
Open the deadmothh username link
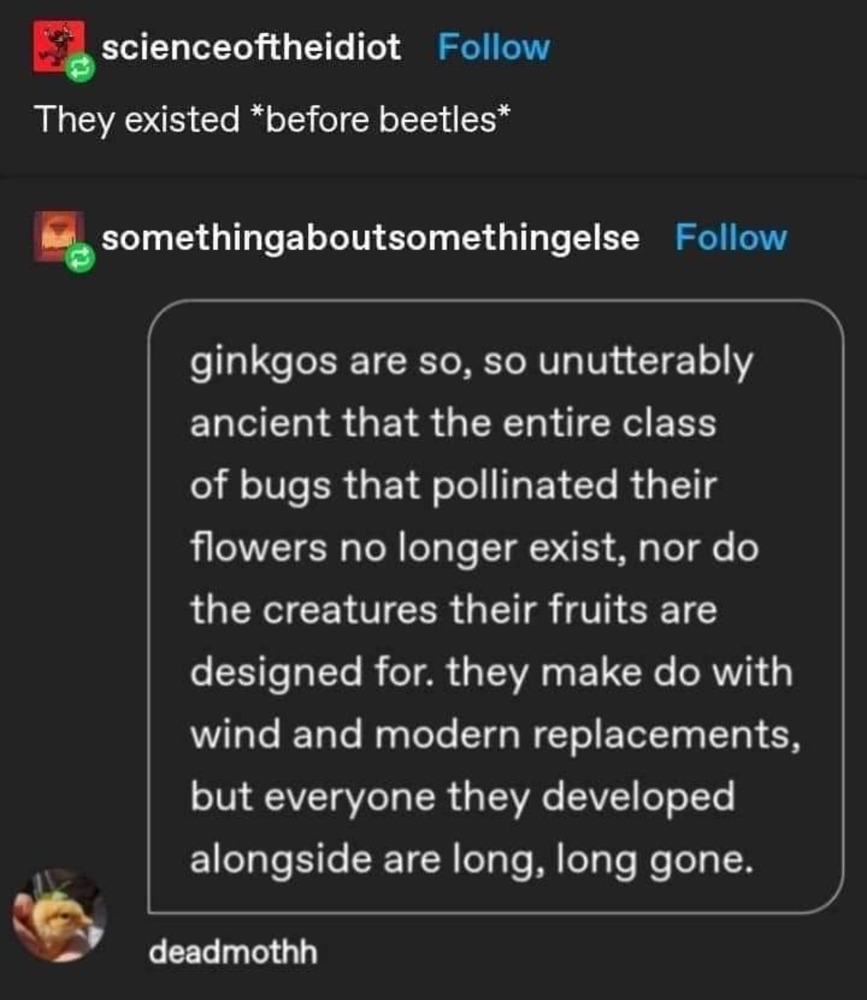pos(233,952)
